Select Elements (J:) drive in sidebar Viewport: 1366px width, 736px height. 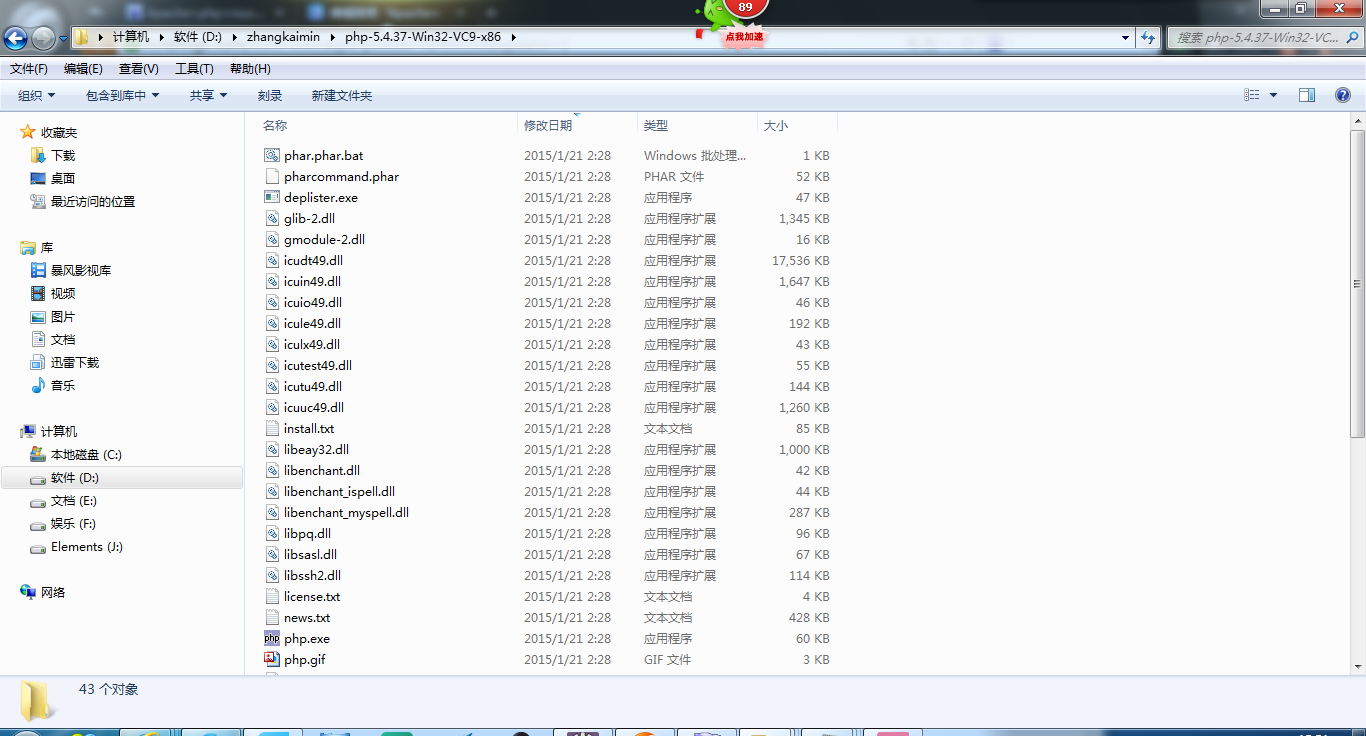pyautogui.click(x=87, y=546)
